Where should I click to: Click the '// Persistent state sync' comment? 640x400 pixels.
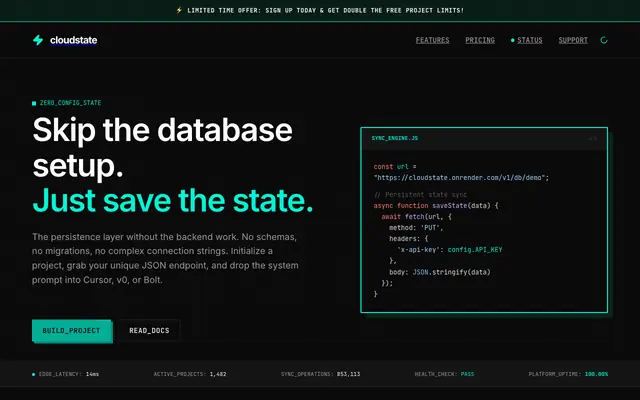click(x=420, y=195)
